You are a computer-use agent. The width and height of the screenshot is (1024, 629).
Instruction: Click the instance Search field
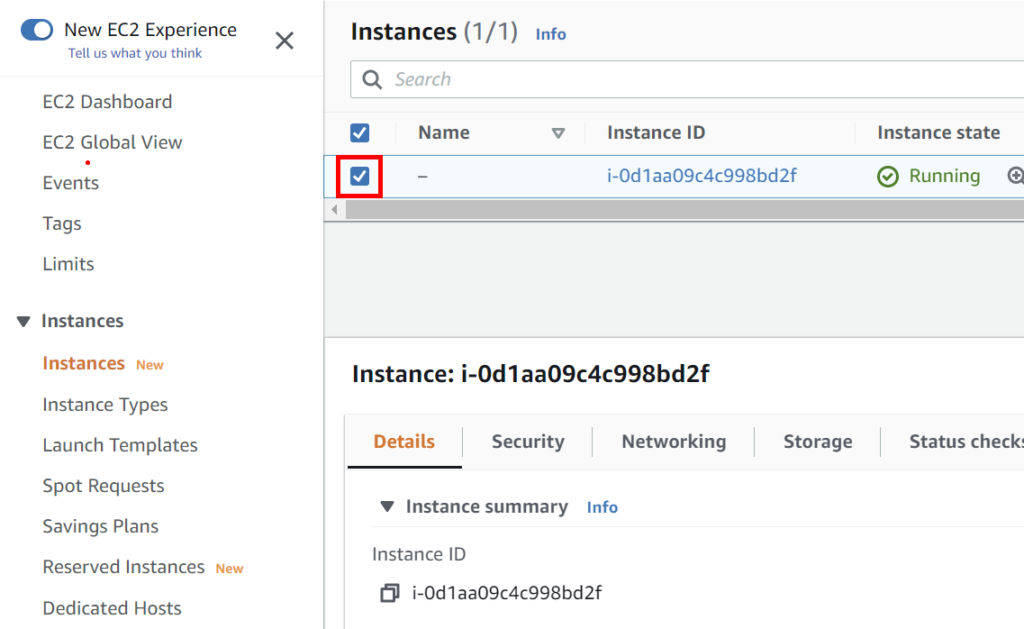coord(687,79)
